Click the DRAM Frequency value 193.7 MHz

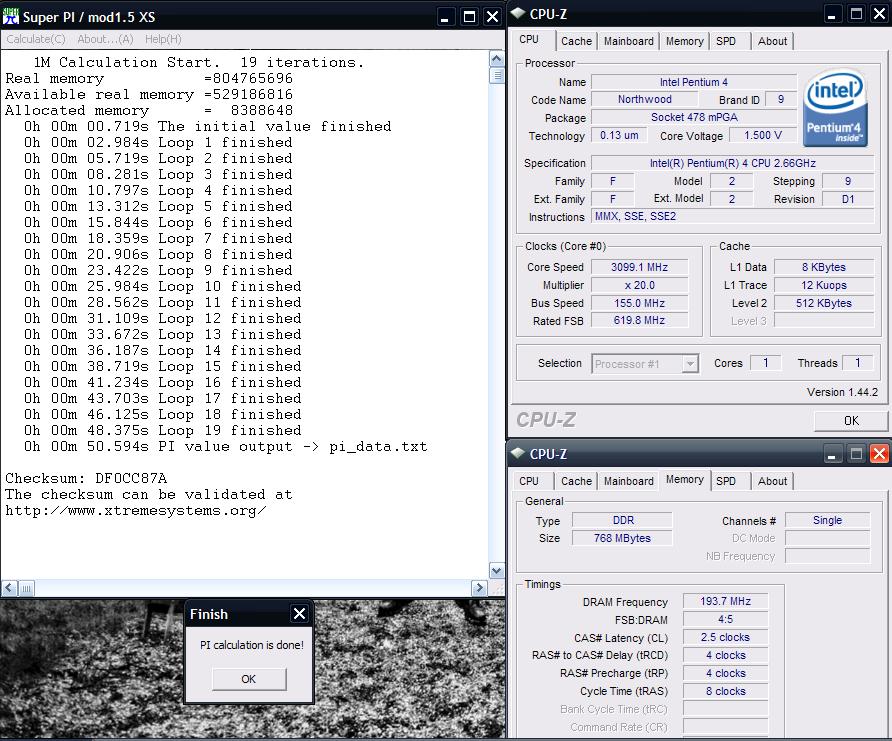tap(725, 601)
